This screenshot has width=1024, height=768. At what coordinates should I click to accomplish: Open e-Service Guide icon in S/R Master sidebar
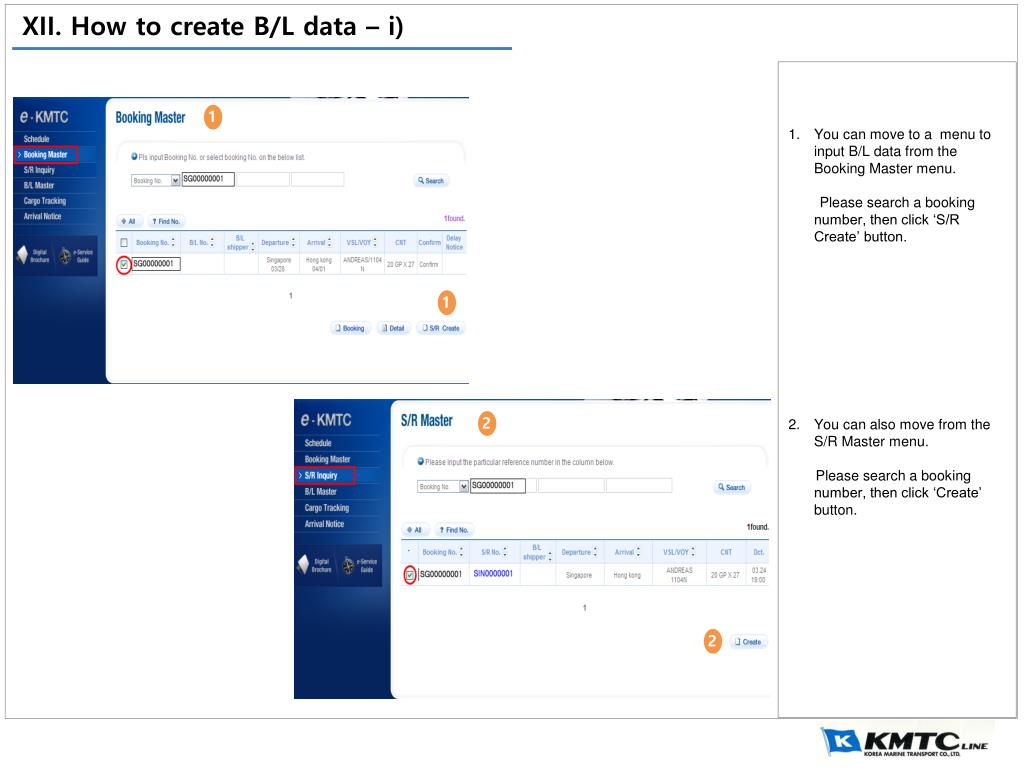click(359, 565)
